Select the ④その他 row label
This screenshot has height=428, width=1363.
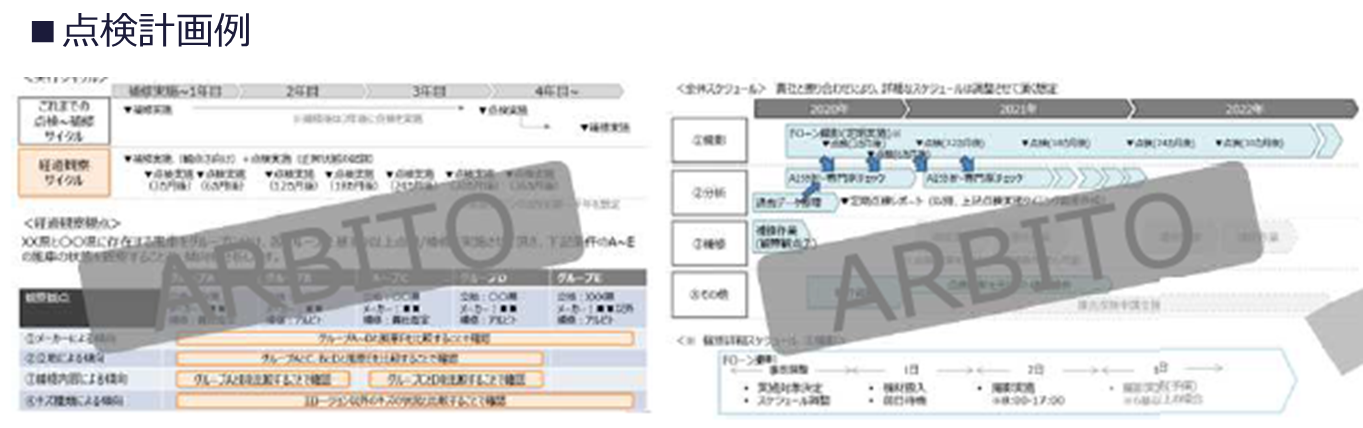707,293
